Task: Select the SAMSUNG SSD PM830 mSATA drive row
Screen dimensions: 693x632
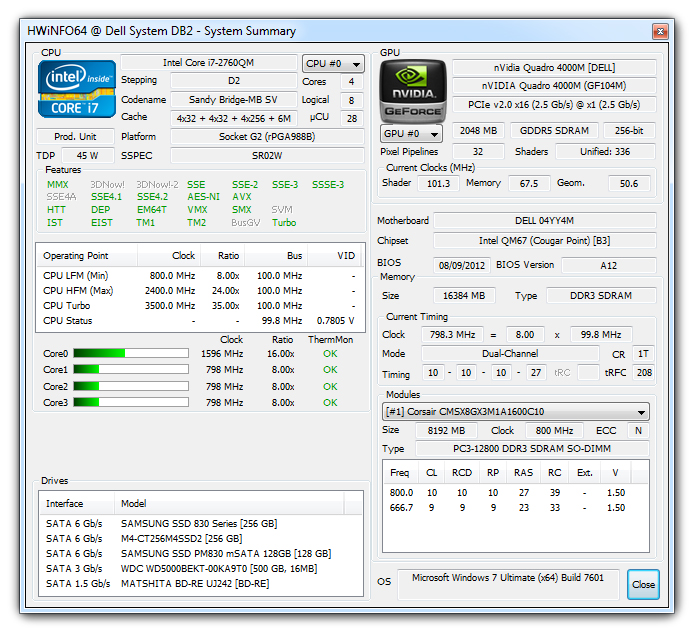Action: point(201,553)
